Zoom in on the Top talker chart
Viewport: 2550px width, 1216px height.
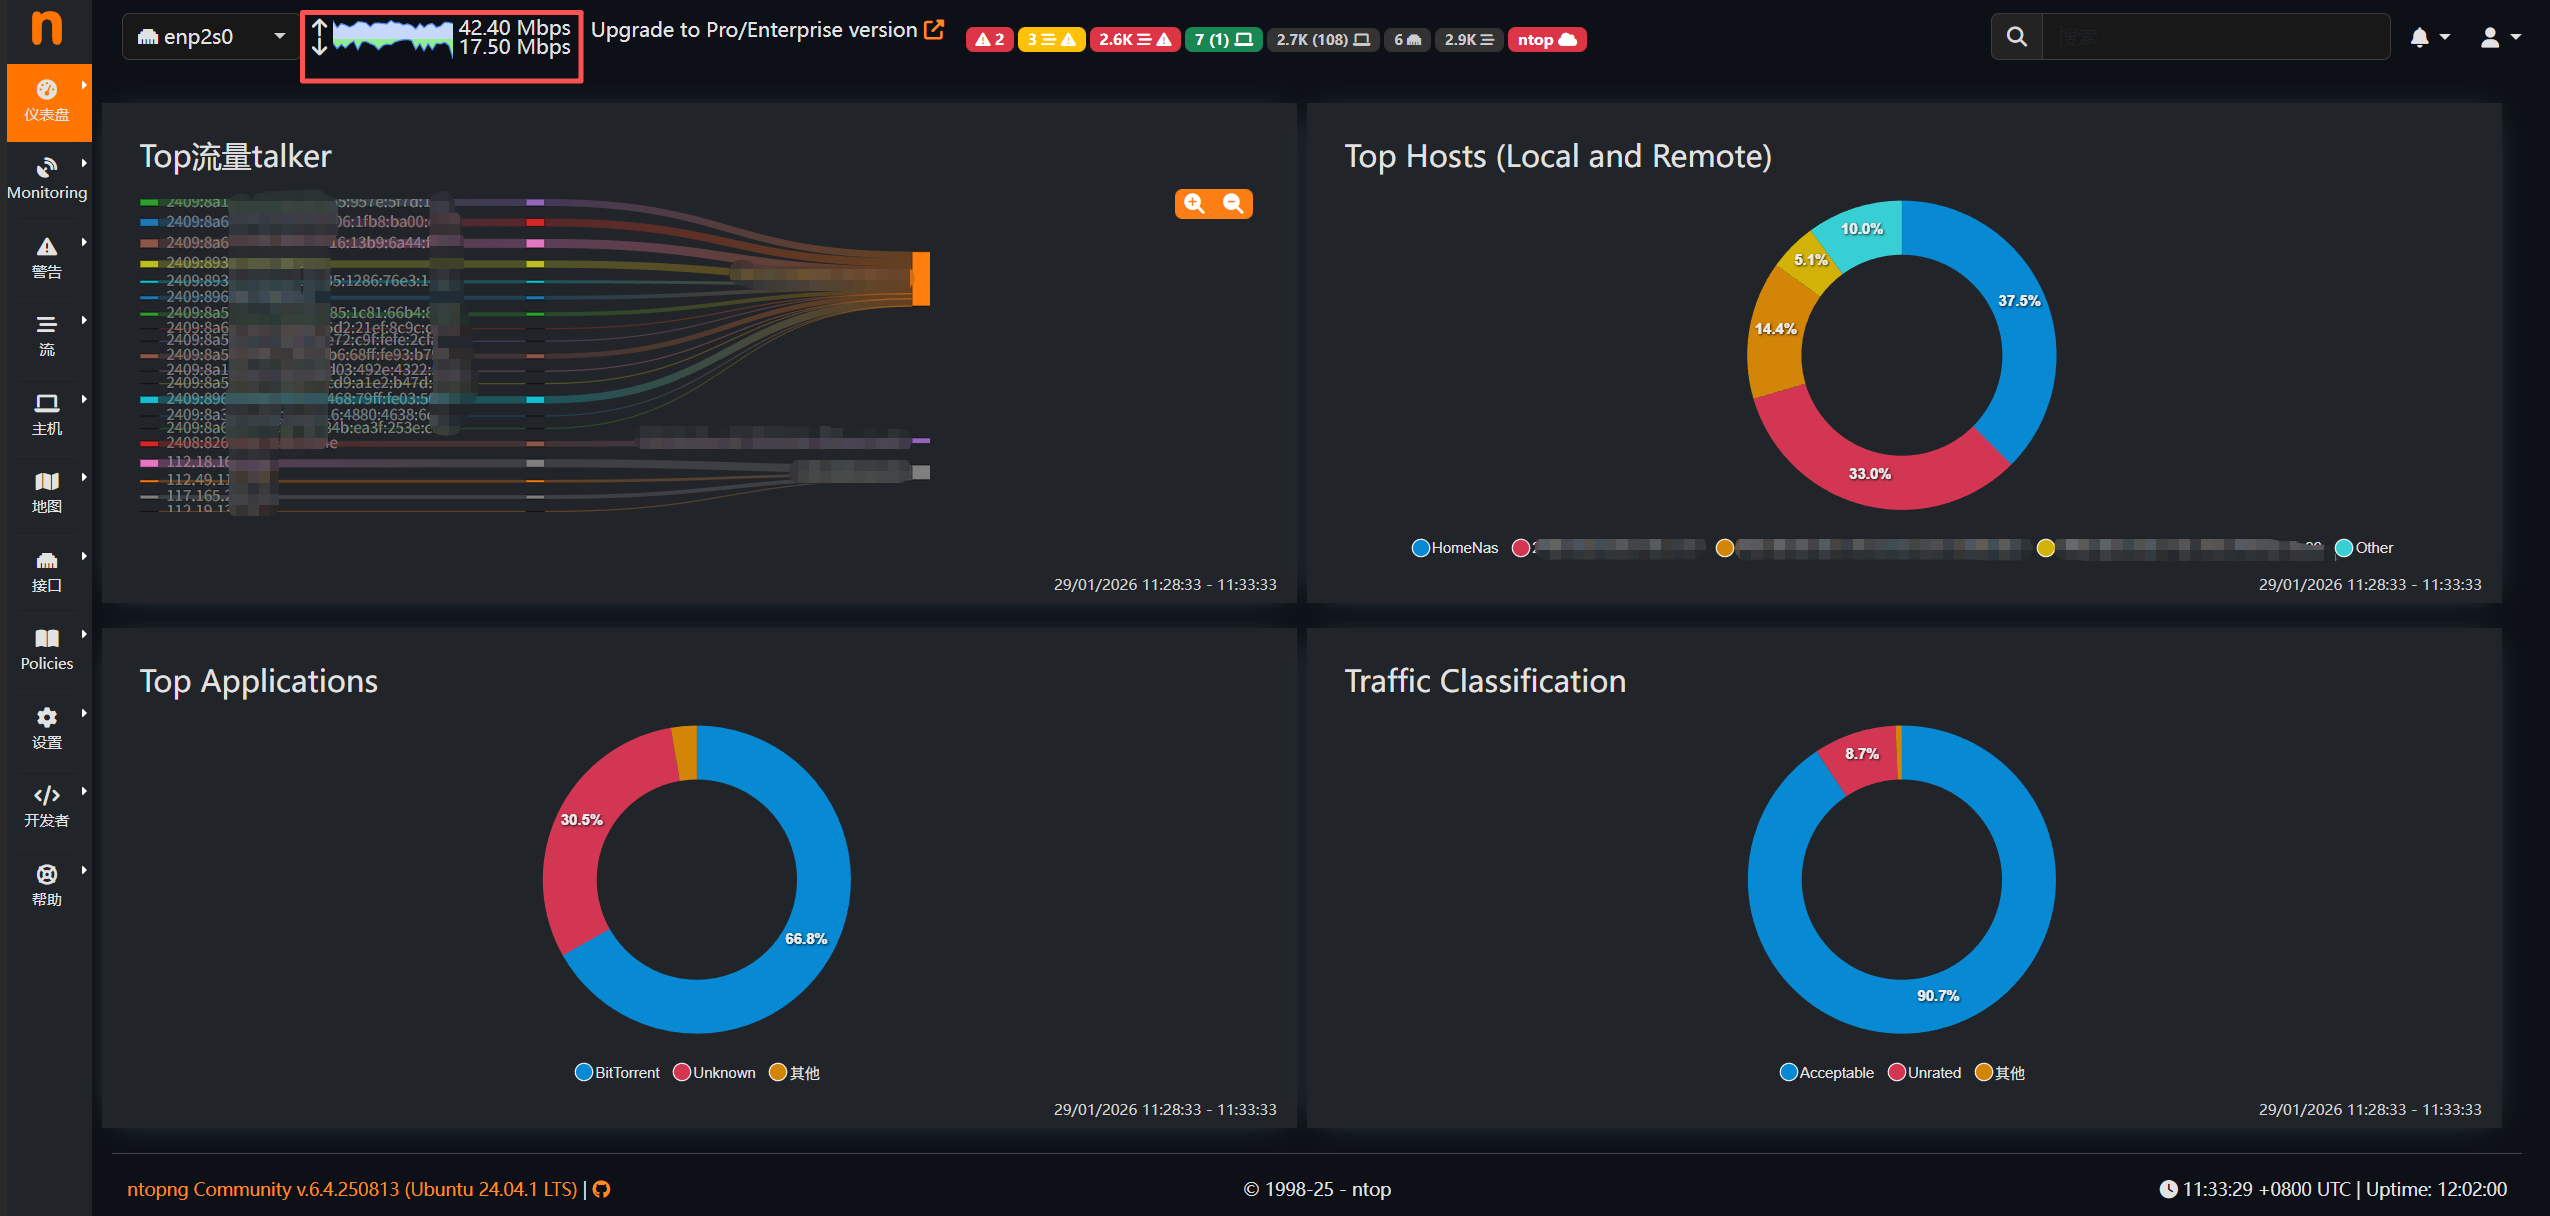pos(1194,204)
